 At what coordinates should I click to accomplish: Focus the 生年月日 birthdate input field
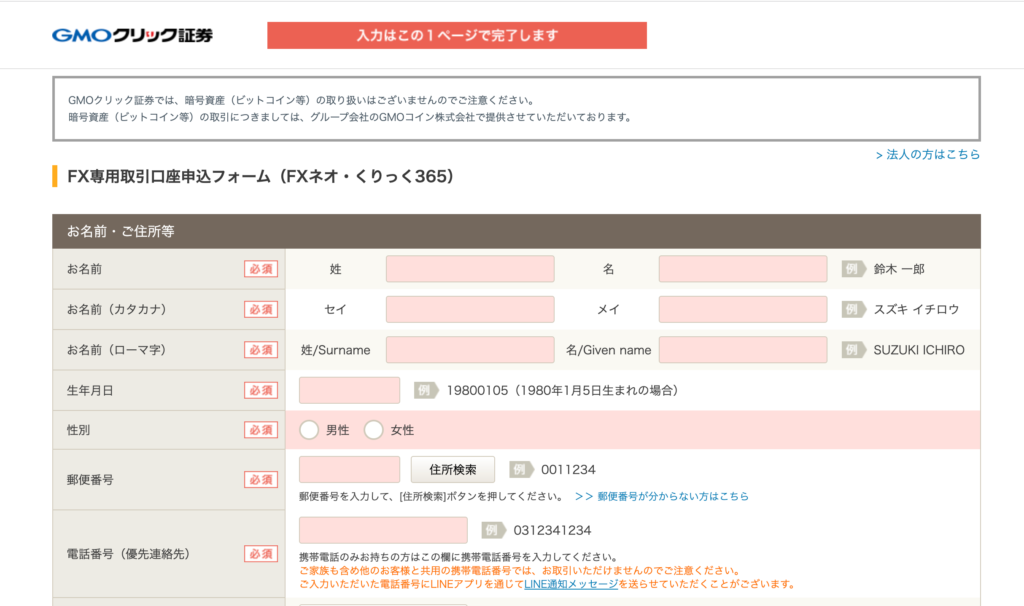(349, 391)
